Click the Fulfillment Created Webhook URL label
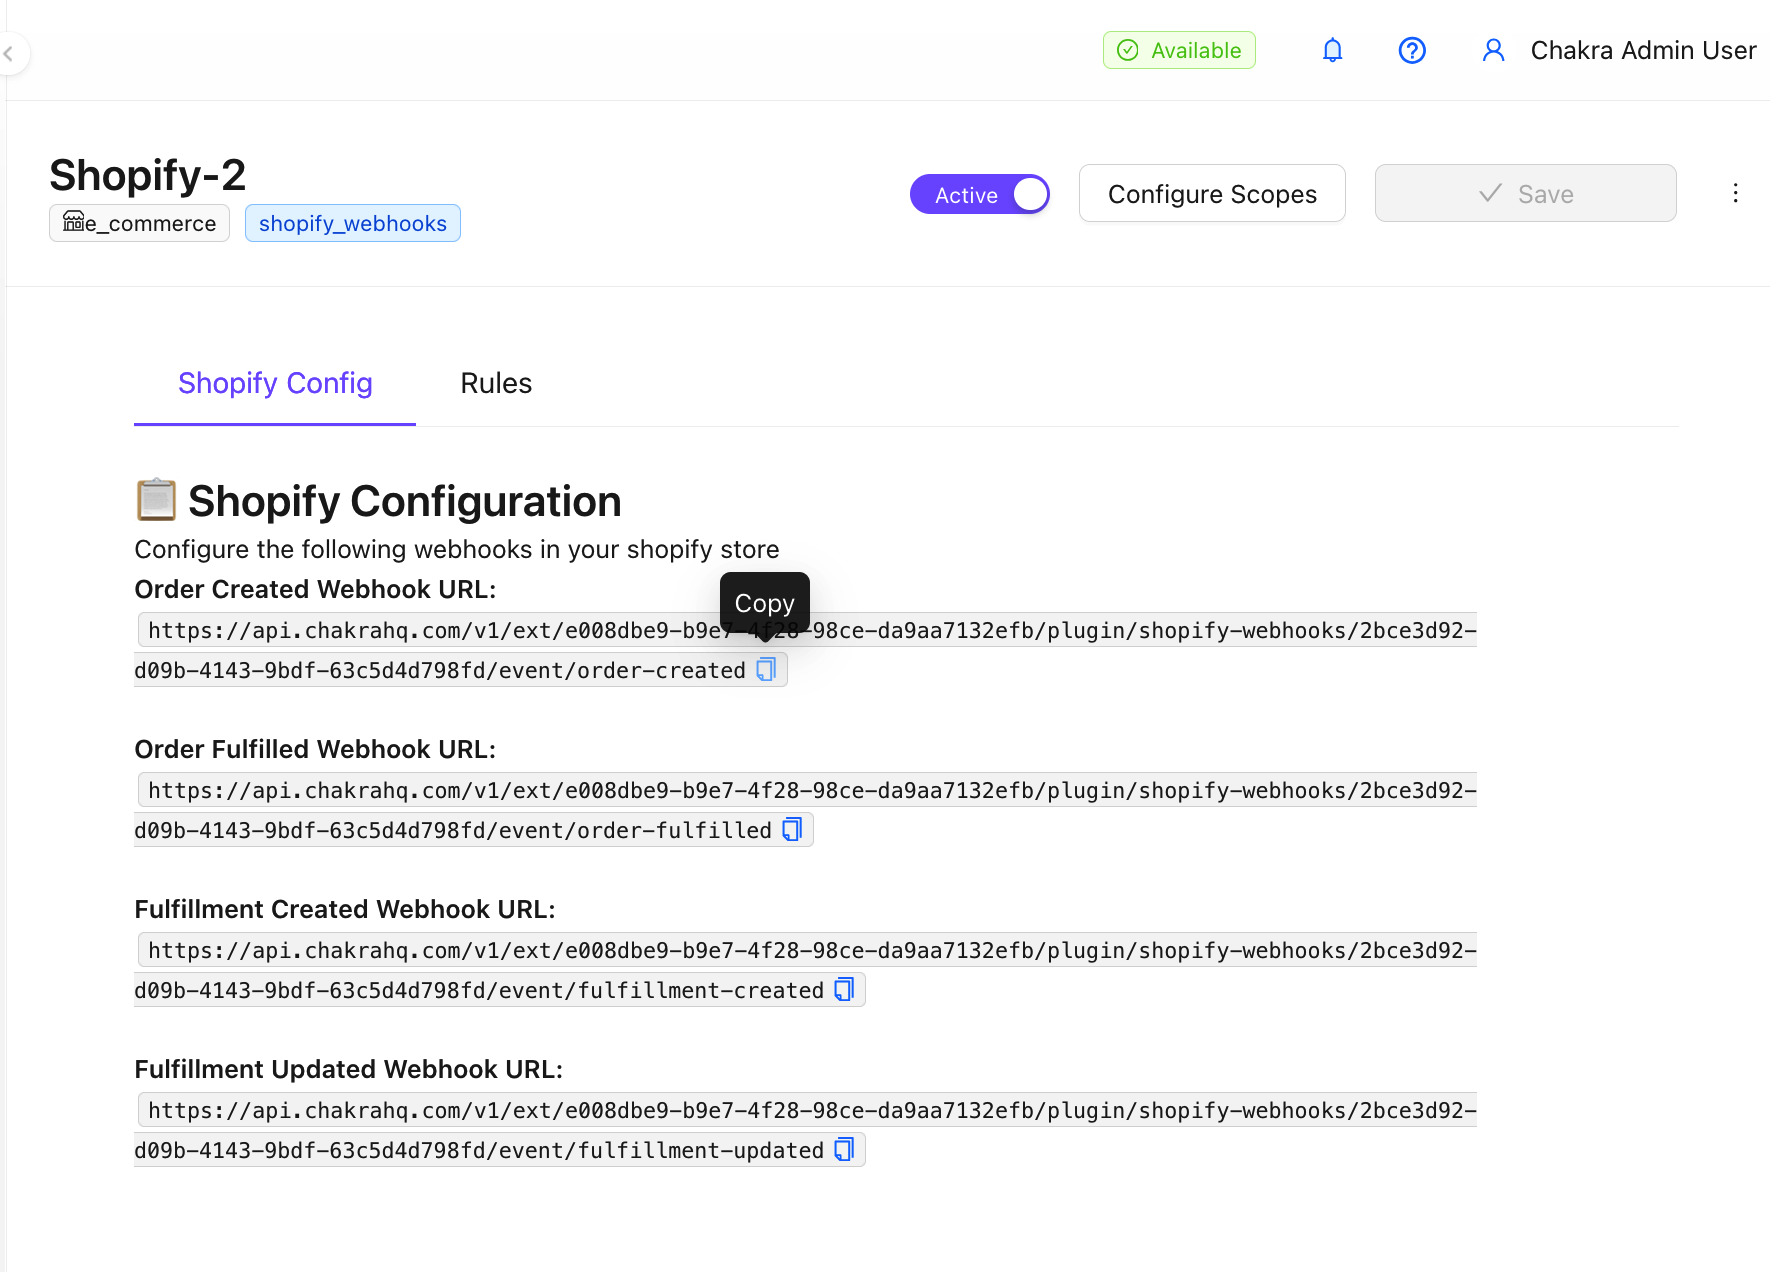The height and width of the screenshot is (1272, 1770). click(x=345, y=909)
